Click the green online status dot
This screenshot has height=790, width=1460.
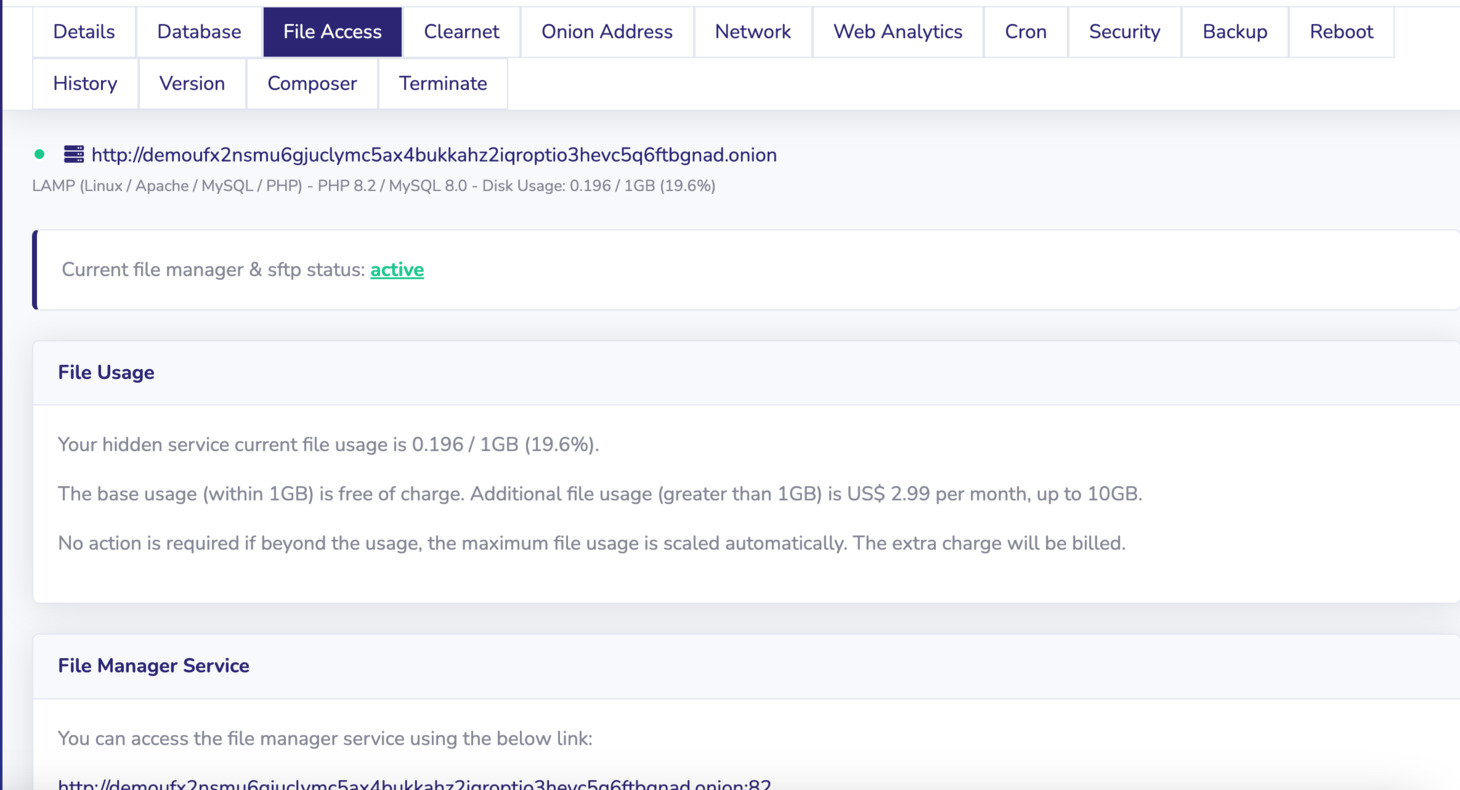point(40,155)
